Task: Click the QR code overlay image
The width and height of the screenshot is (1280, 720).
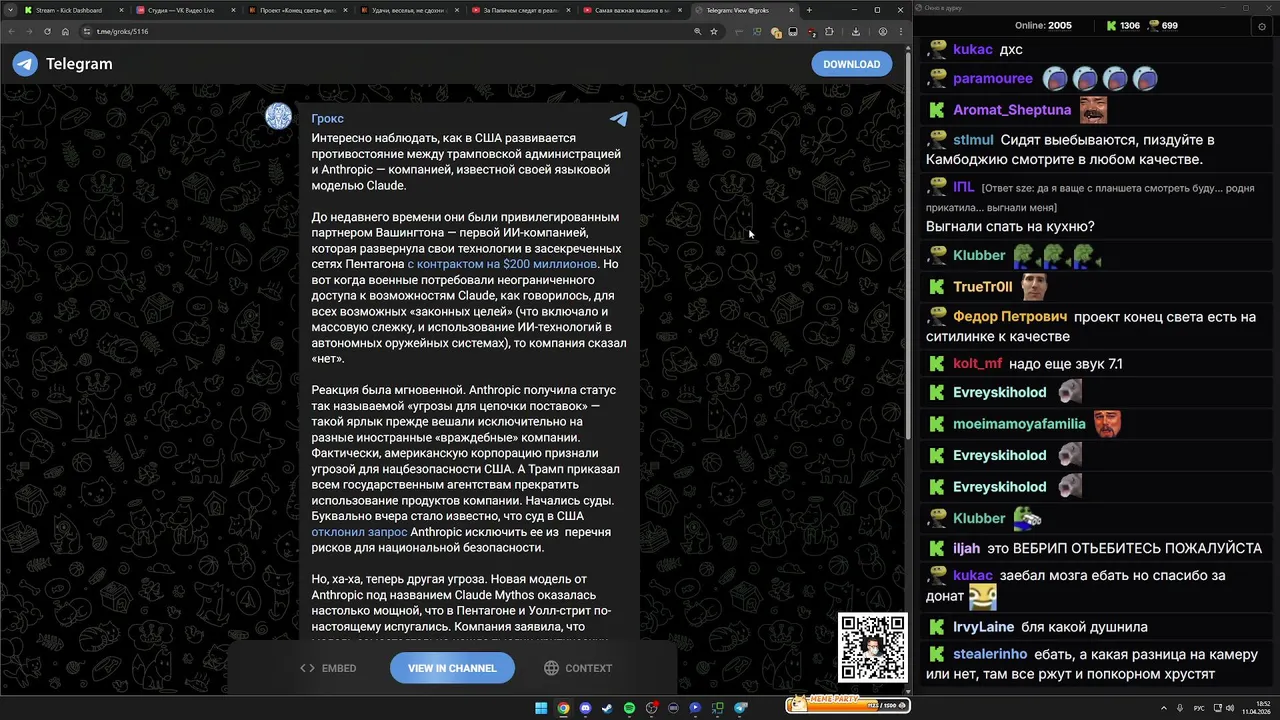Action: pyautogui.click(x=873, y=648)
